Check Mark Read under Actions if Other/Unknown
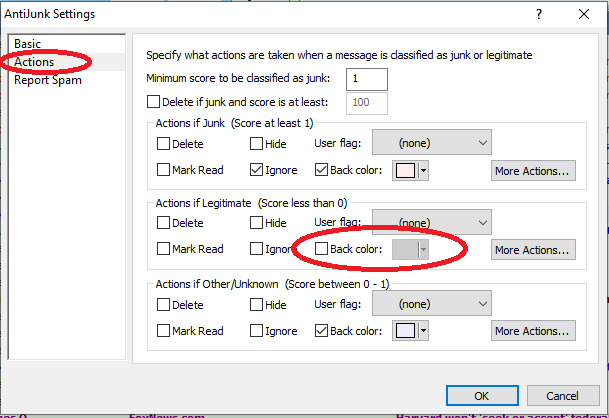The height and width of the screenshot is (418, 609). pos(163,331)
